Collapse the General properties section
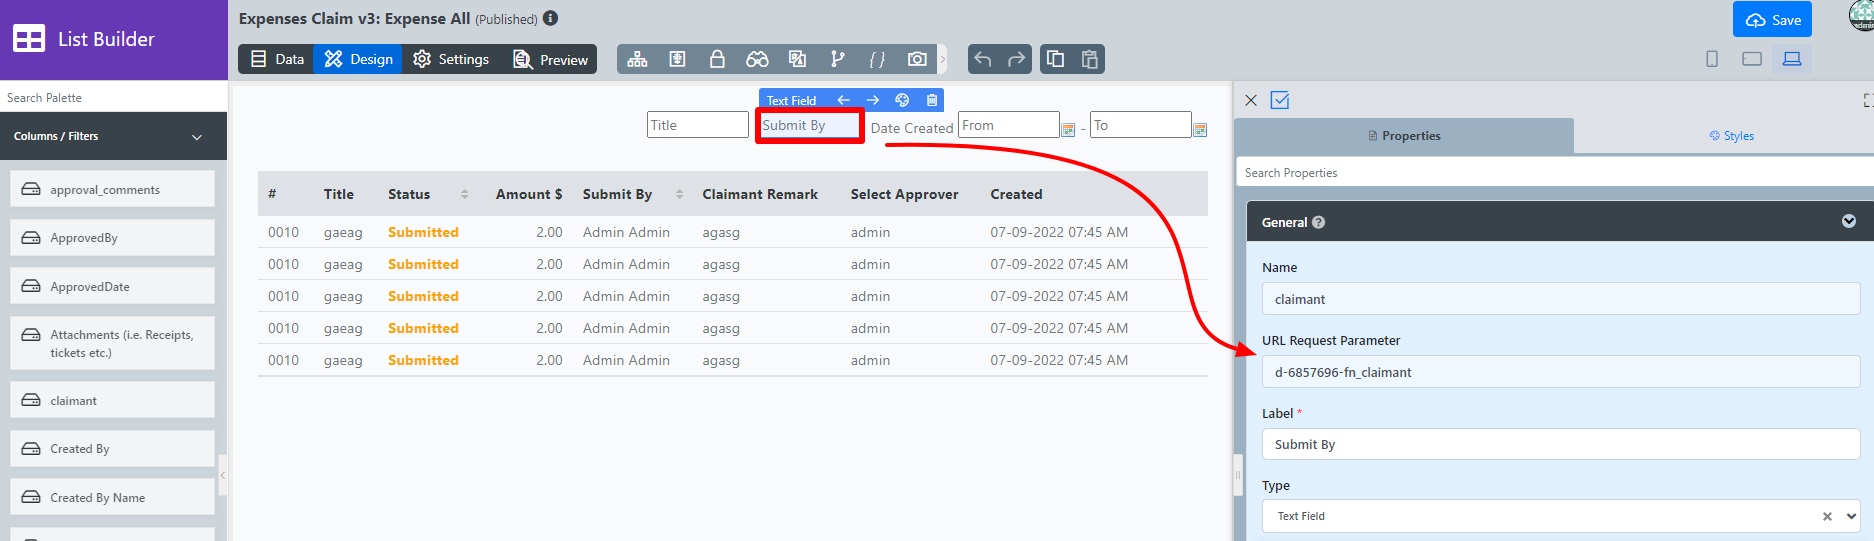The image size is (1874, 541). coord(1848,222)
